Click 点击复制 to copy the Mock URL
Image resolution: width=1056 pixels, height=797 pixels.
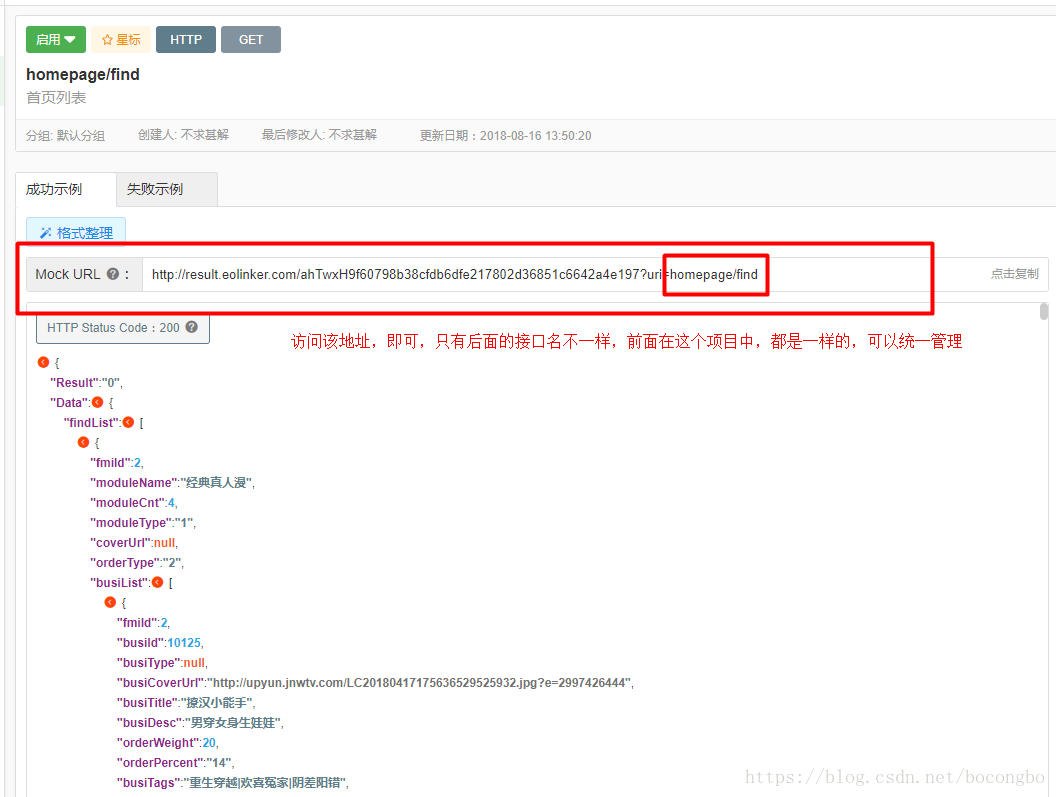[1014, 274]
